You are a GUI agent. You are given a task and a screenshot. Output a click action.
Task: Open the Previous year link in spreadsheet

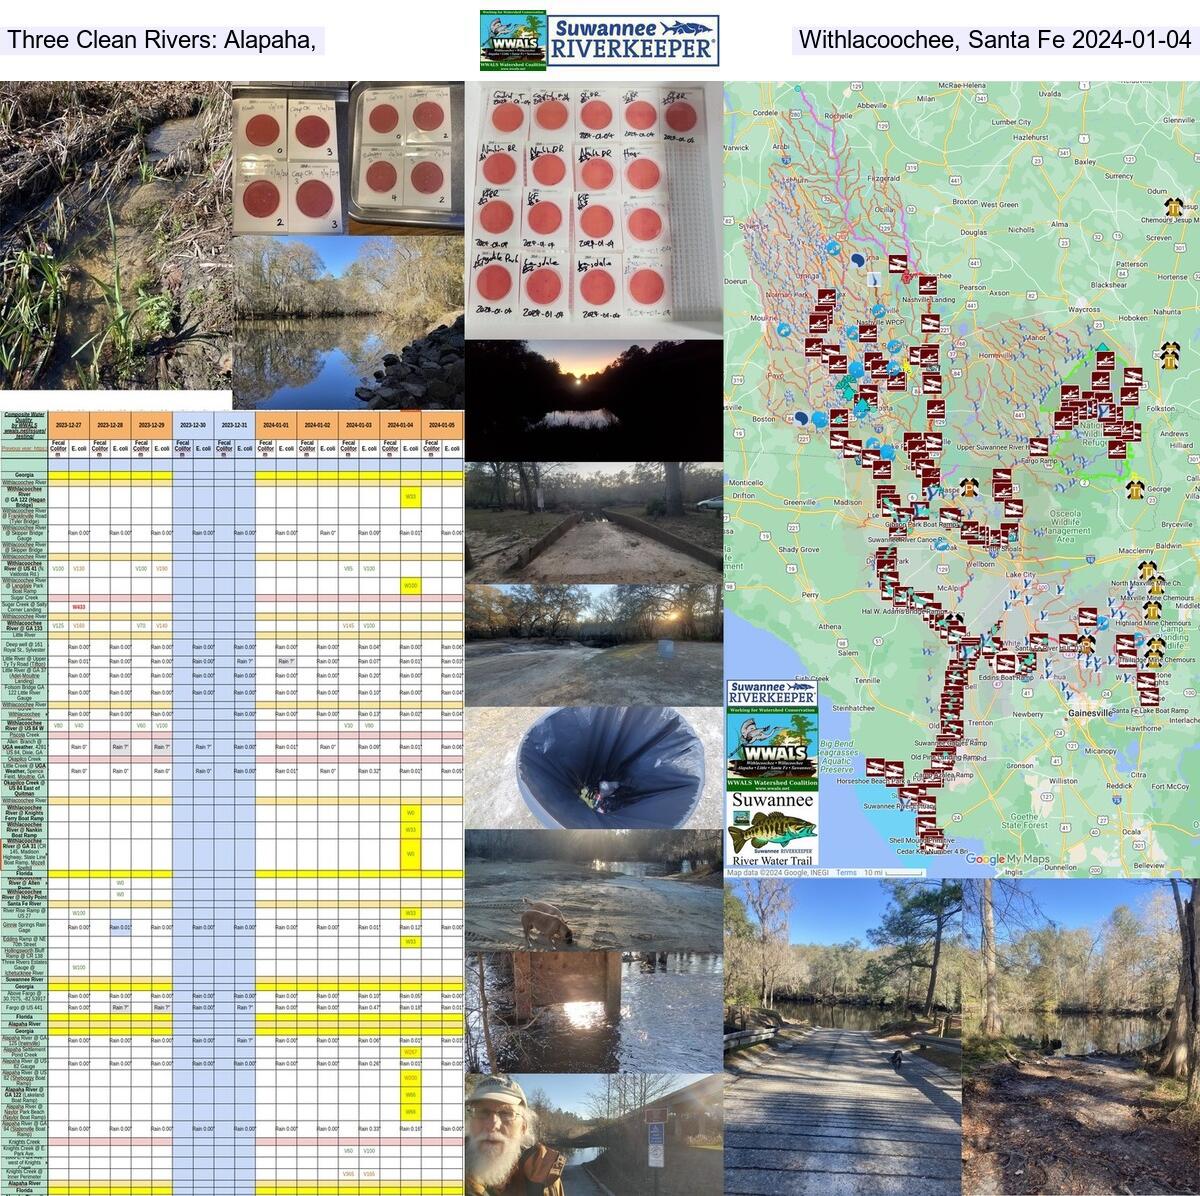(x=24, y=448)
